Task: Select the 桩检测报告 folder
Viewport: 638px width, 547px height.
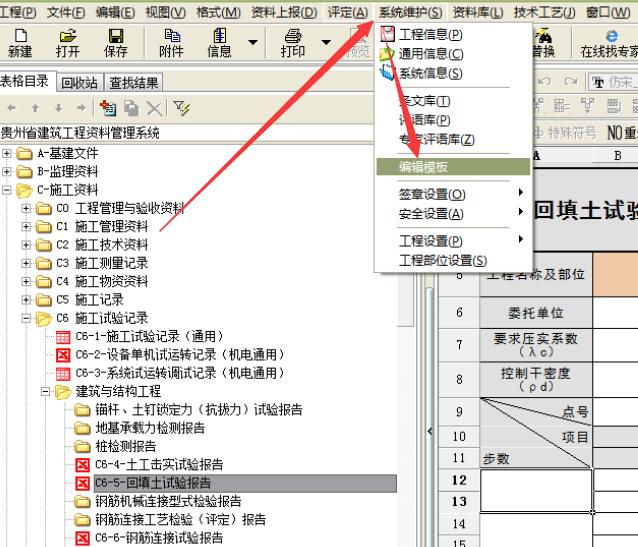Action: (126, 446)
